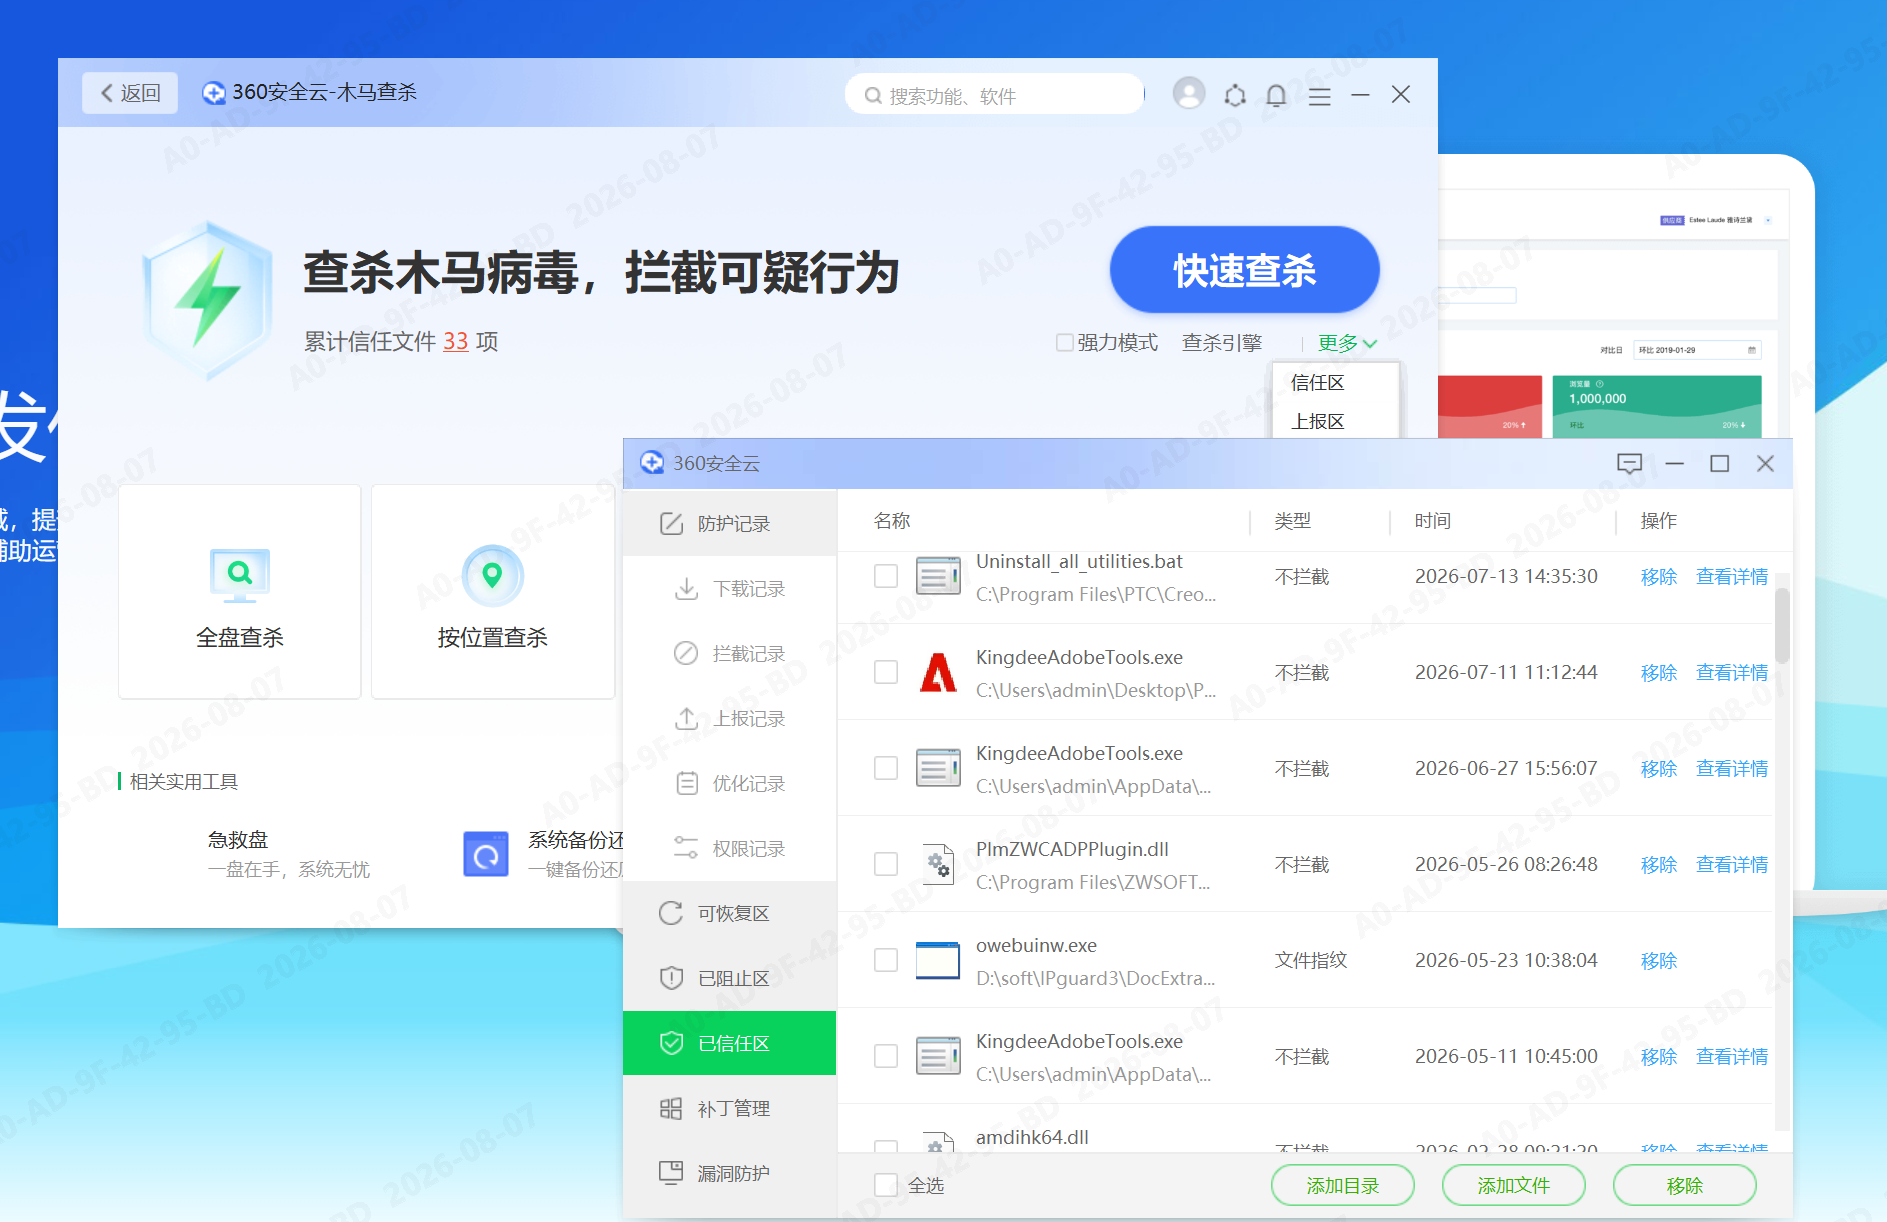Image resolution: width=1887 pixels, height=1222 pixels.
Task: Open 权限记录 in sidebar
Action: click(730, 849)
